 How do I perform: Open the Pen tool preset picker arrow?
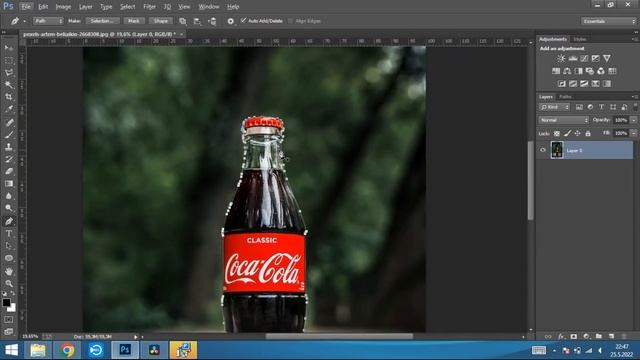(x=24, y=21)
